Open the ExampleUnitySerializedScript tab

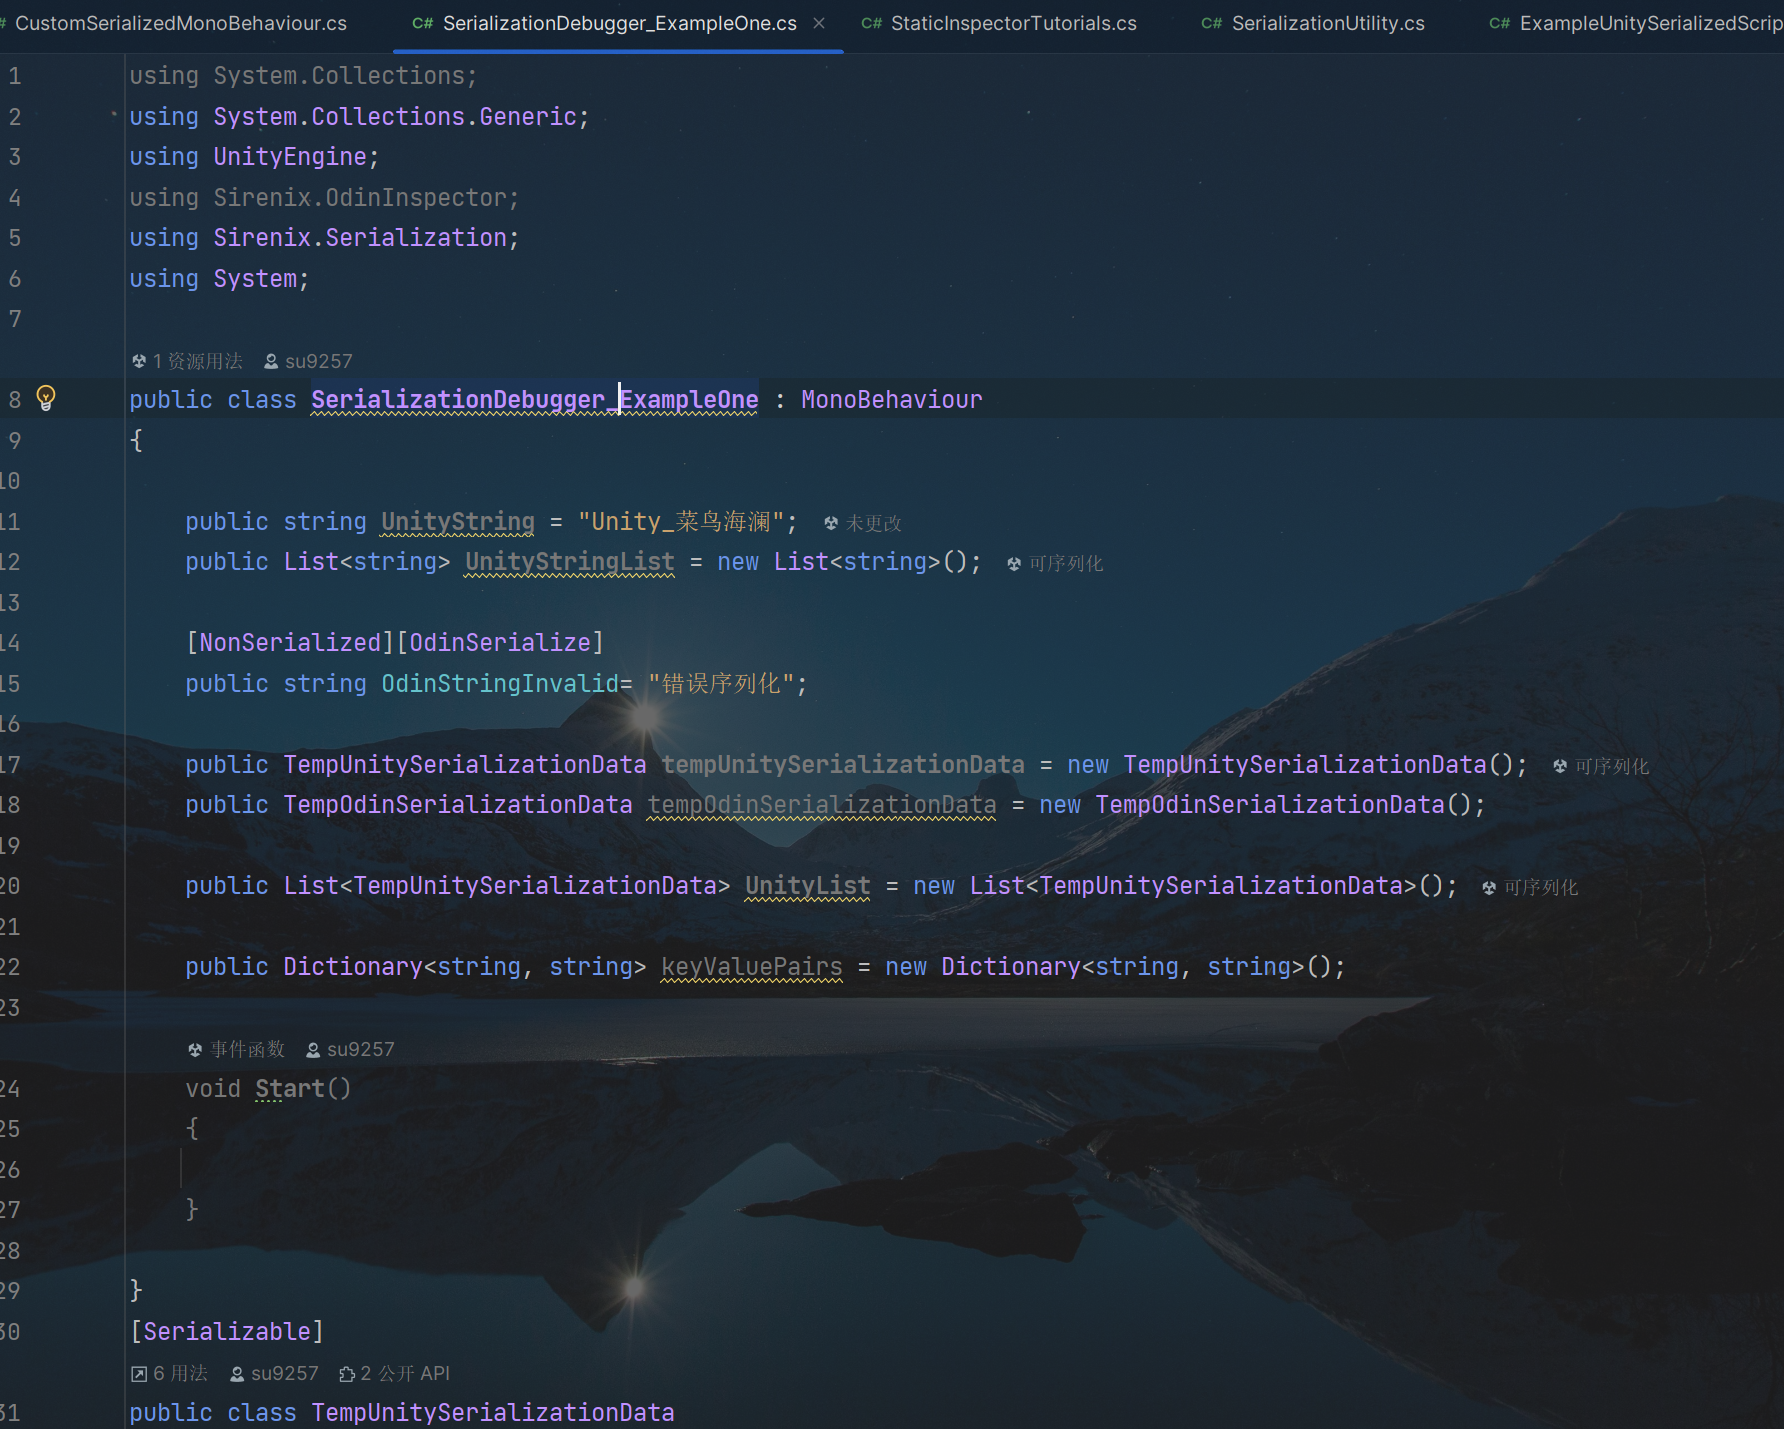click(1648, 23)
